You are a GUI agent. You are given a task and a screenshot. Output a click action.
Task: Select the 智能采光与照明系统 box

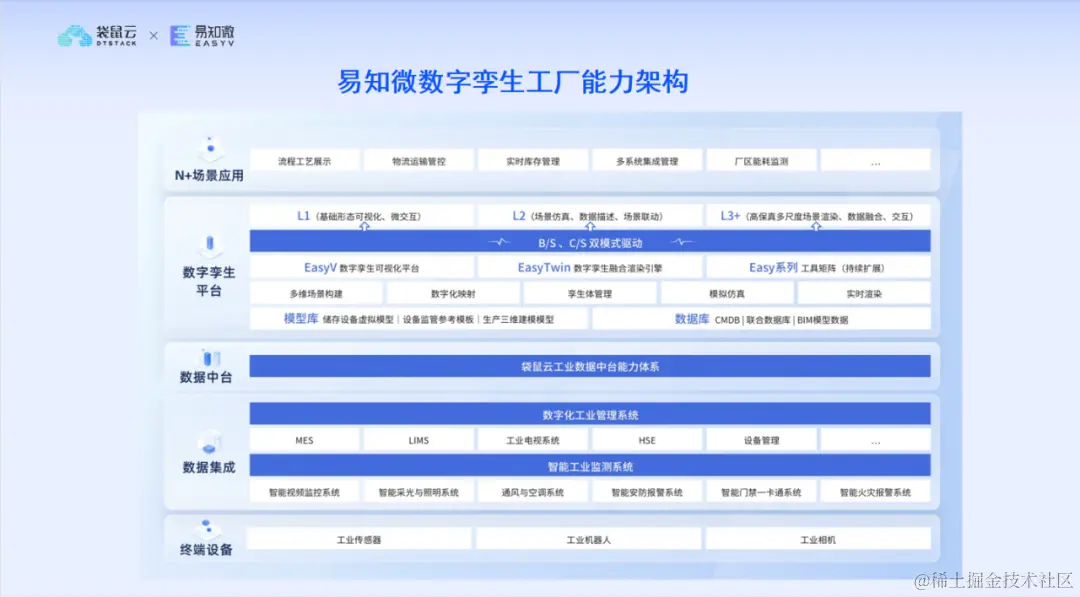419,492
